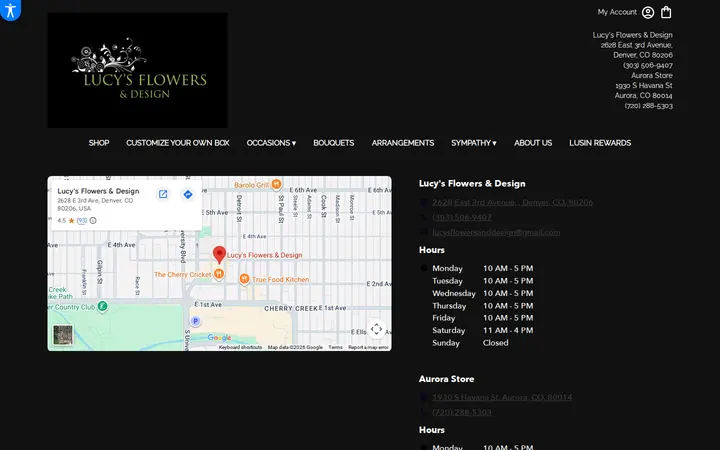
Task: Click the Google logo on the map
Action: (x=219, y=338)
